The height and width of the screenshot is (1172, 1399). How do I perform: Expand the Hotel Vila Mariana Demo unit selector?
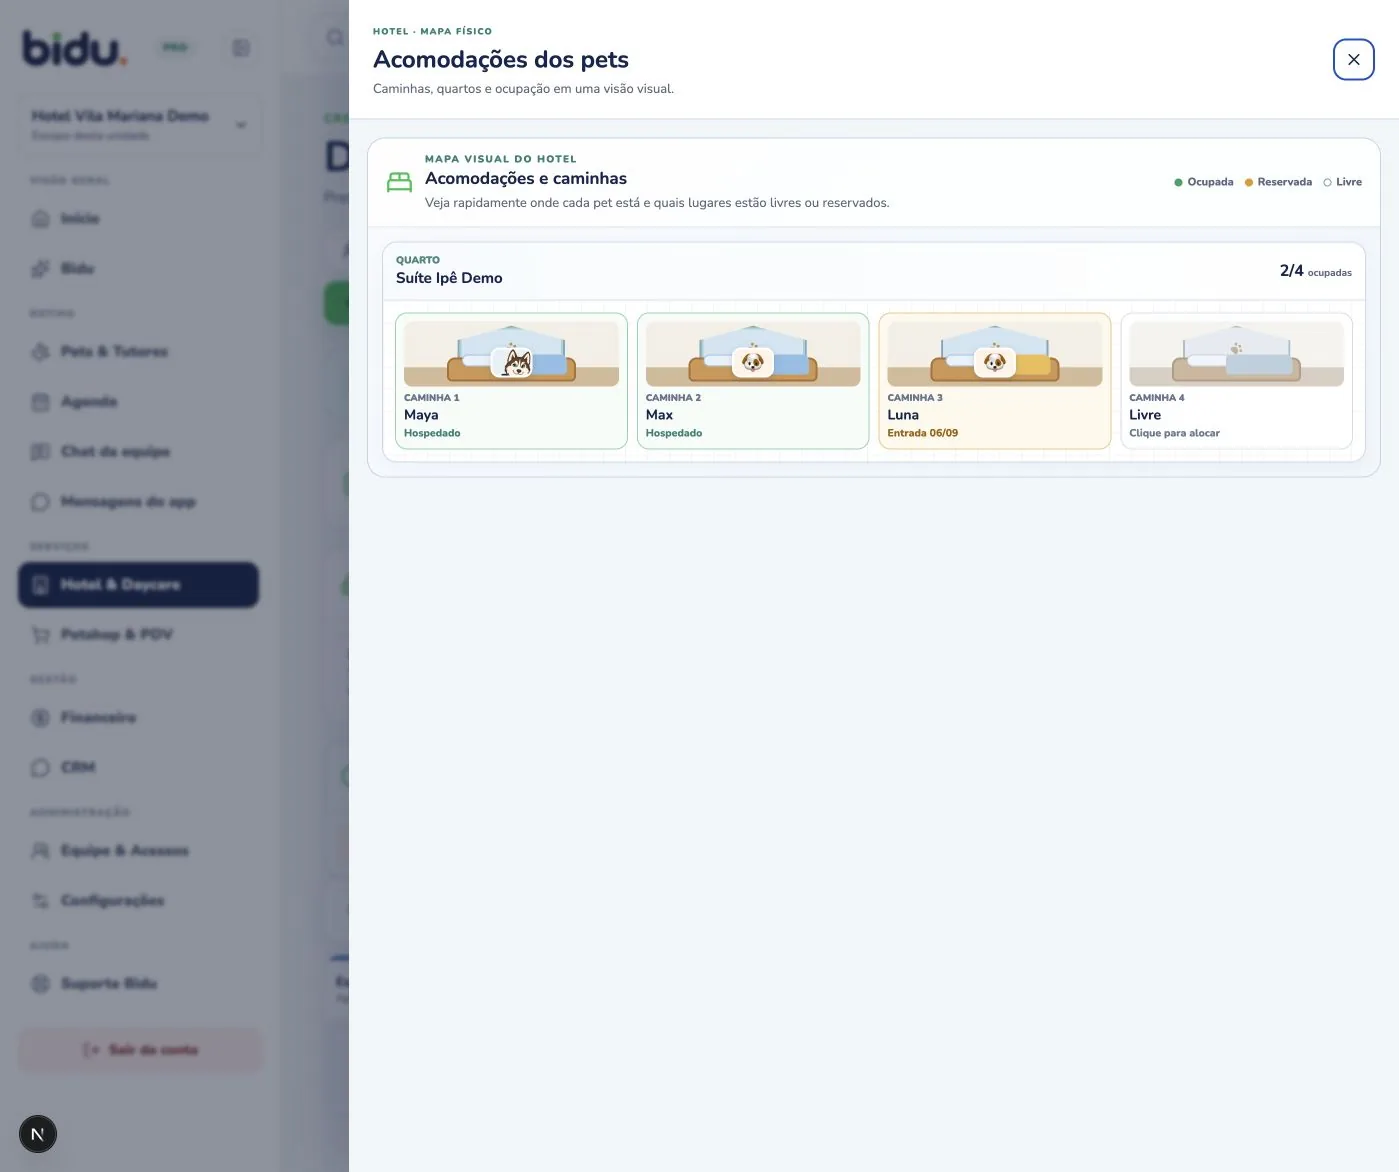[x=139, y=125]
